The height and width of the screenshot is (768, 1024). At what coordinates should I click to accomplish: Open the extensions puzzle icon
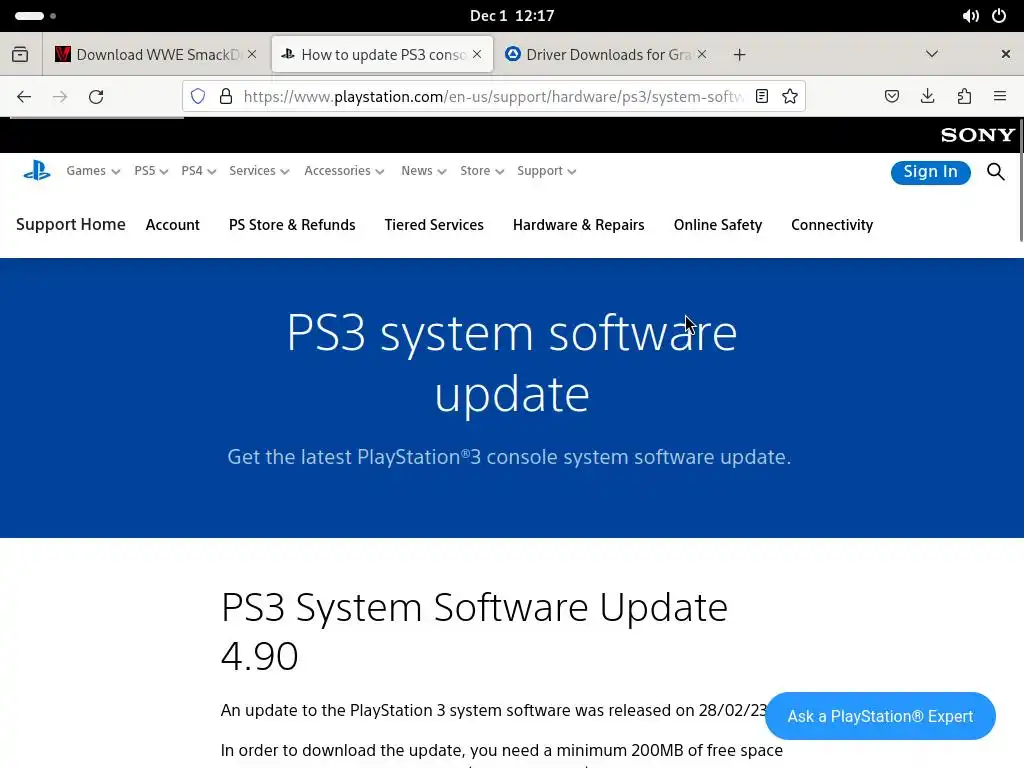coord(964,97)
